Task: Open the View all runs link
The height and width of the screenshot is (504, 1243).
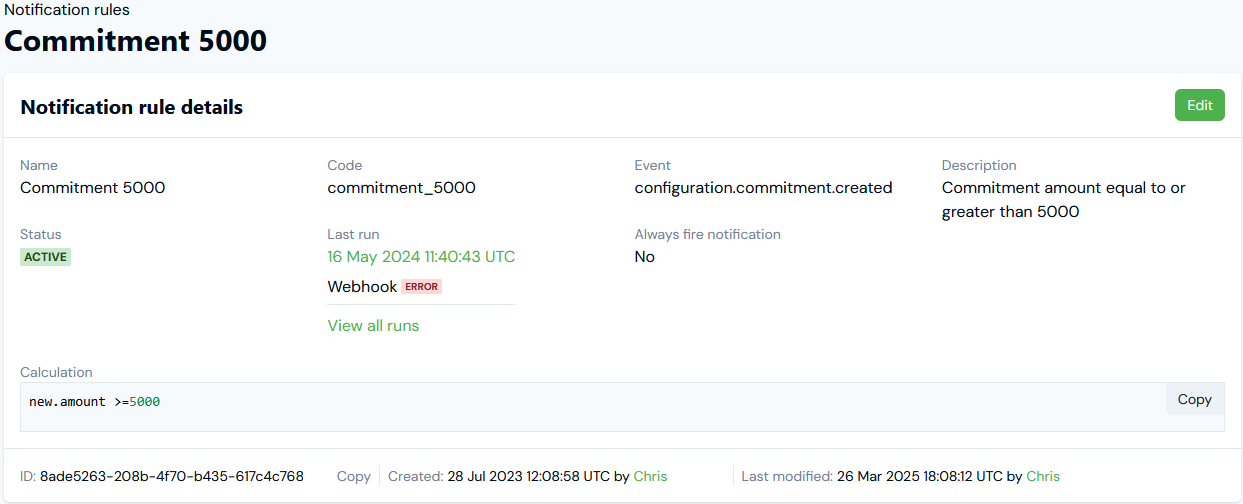Action: point(373,326)
